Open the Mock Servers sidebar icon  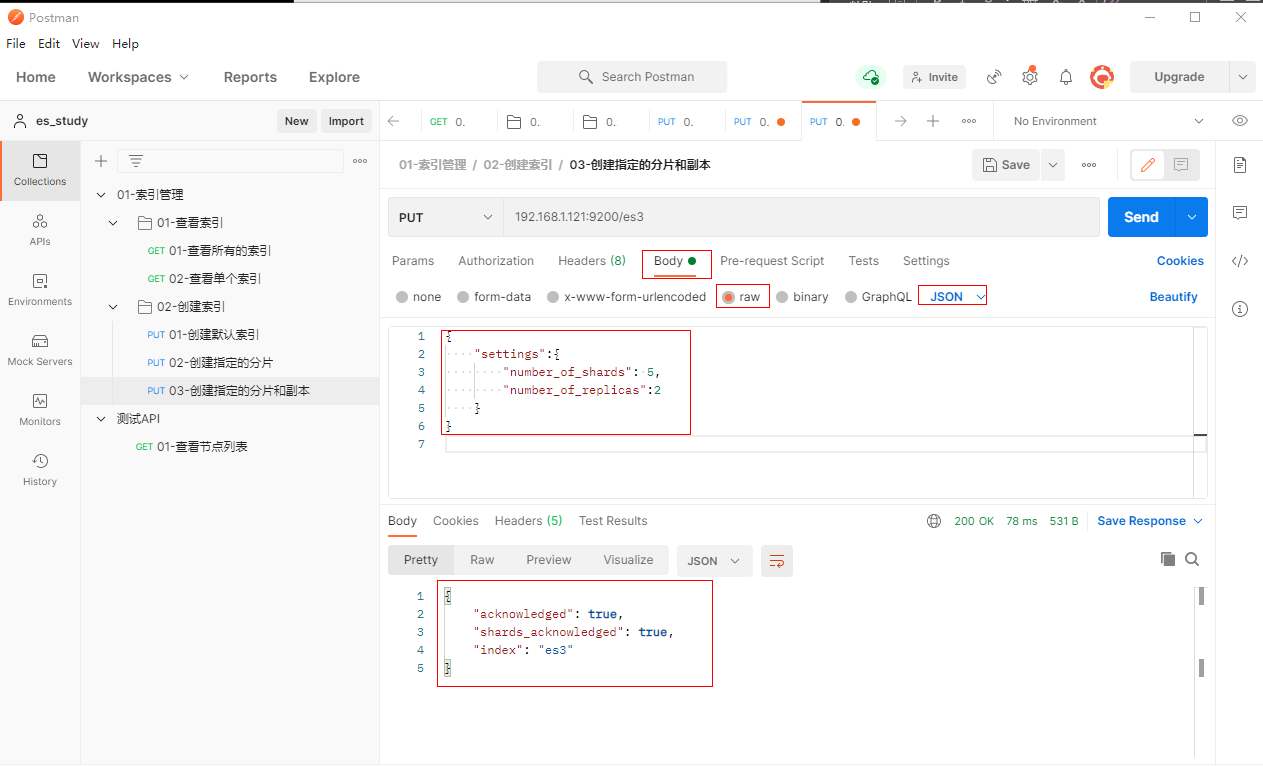[40, 350]
